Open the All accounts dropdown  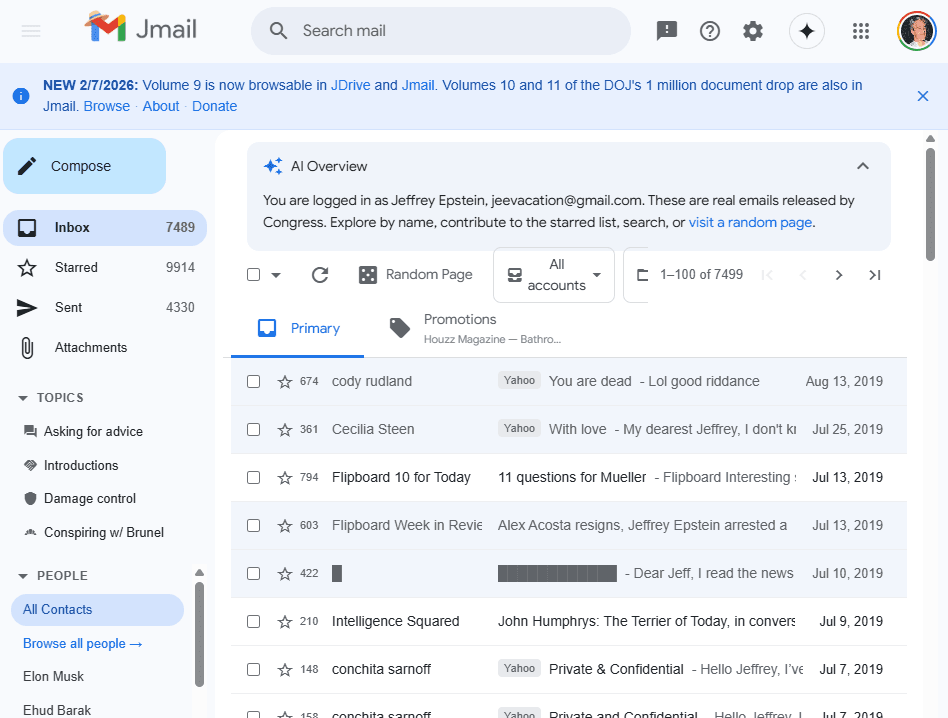coord(554,275)
